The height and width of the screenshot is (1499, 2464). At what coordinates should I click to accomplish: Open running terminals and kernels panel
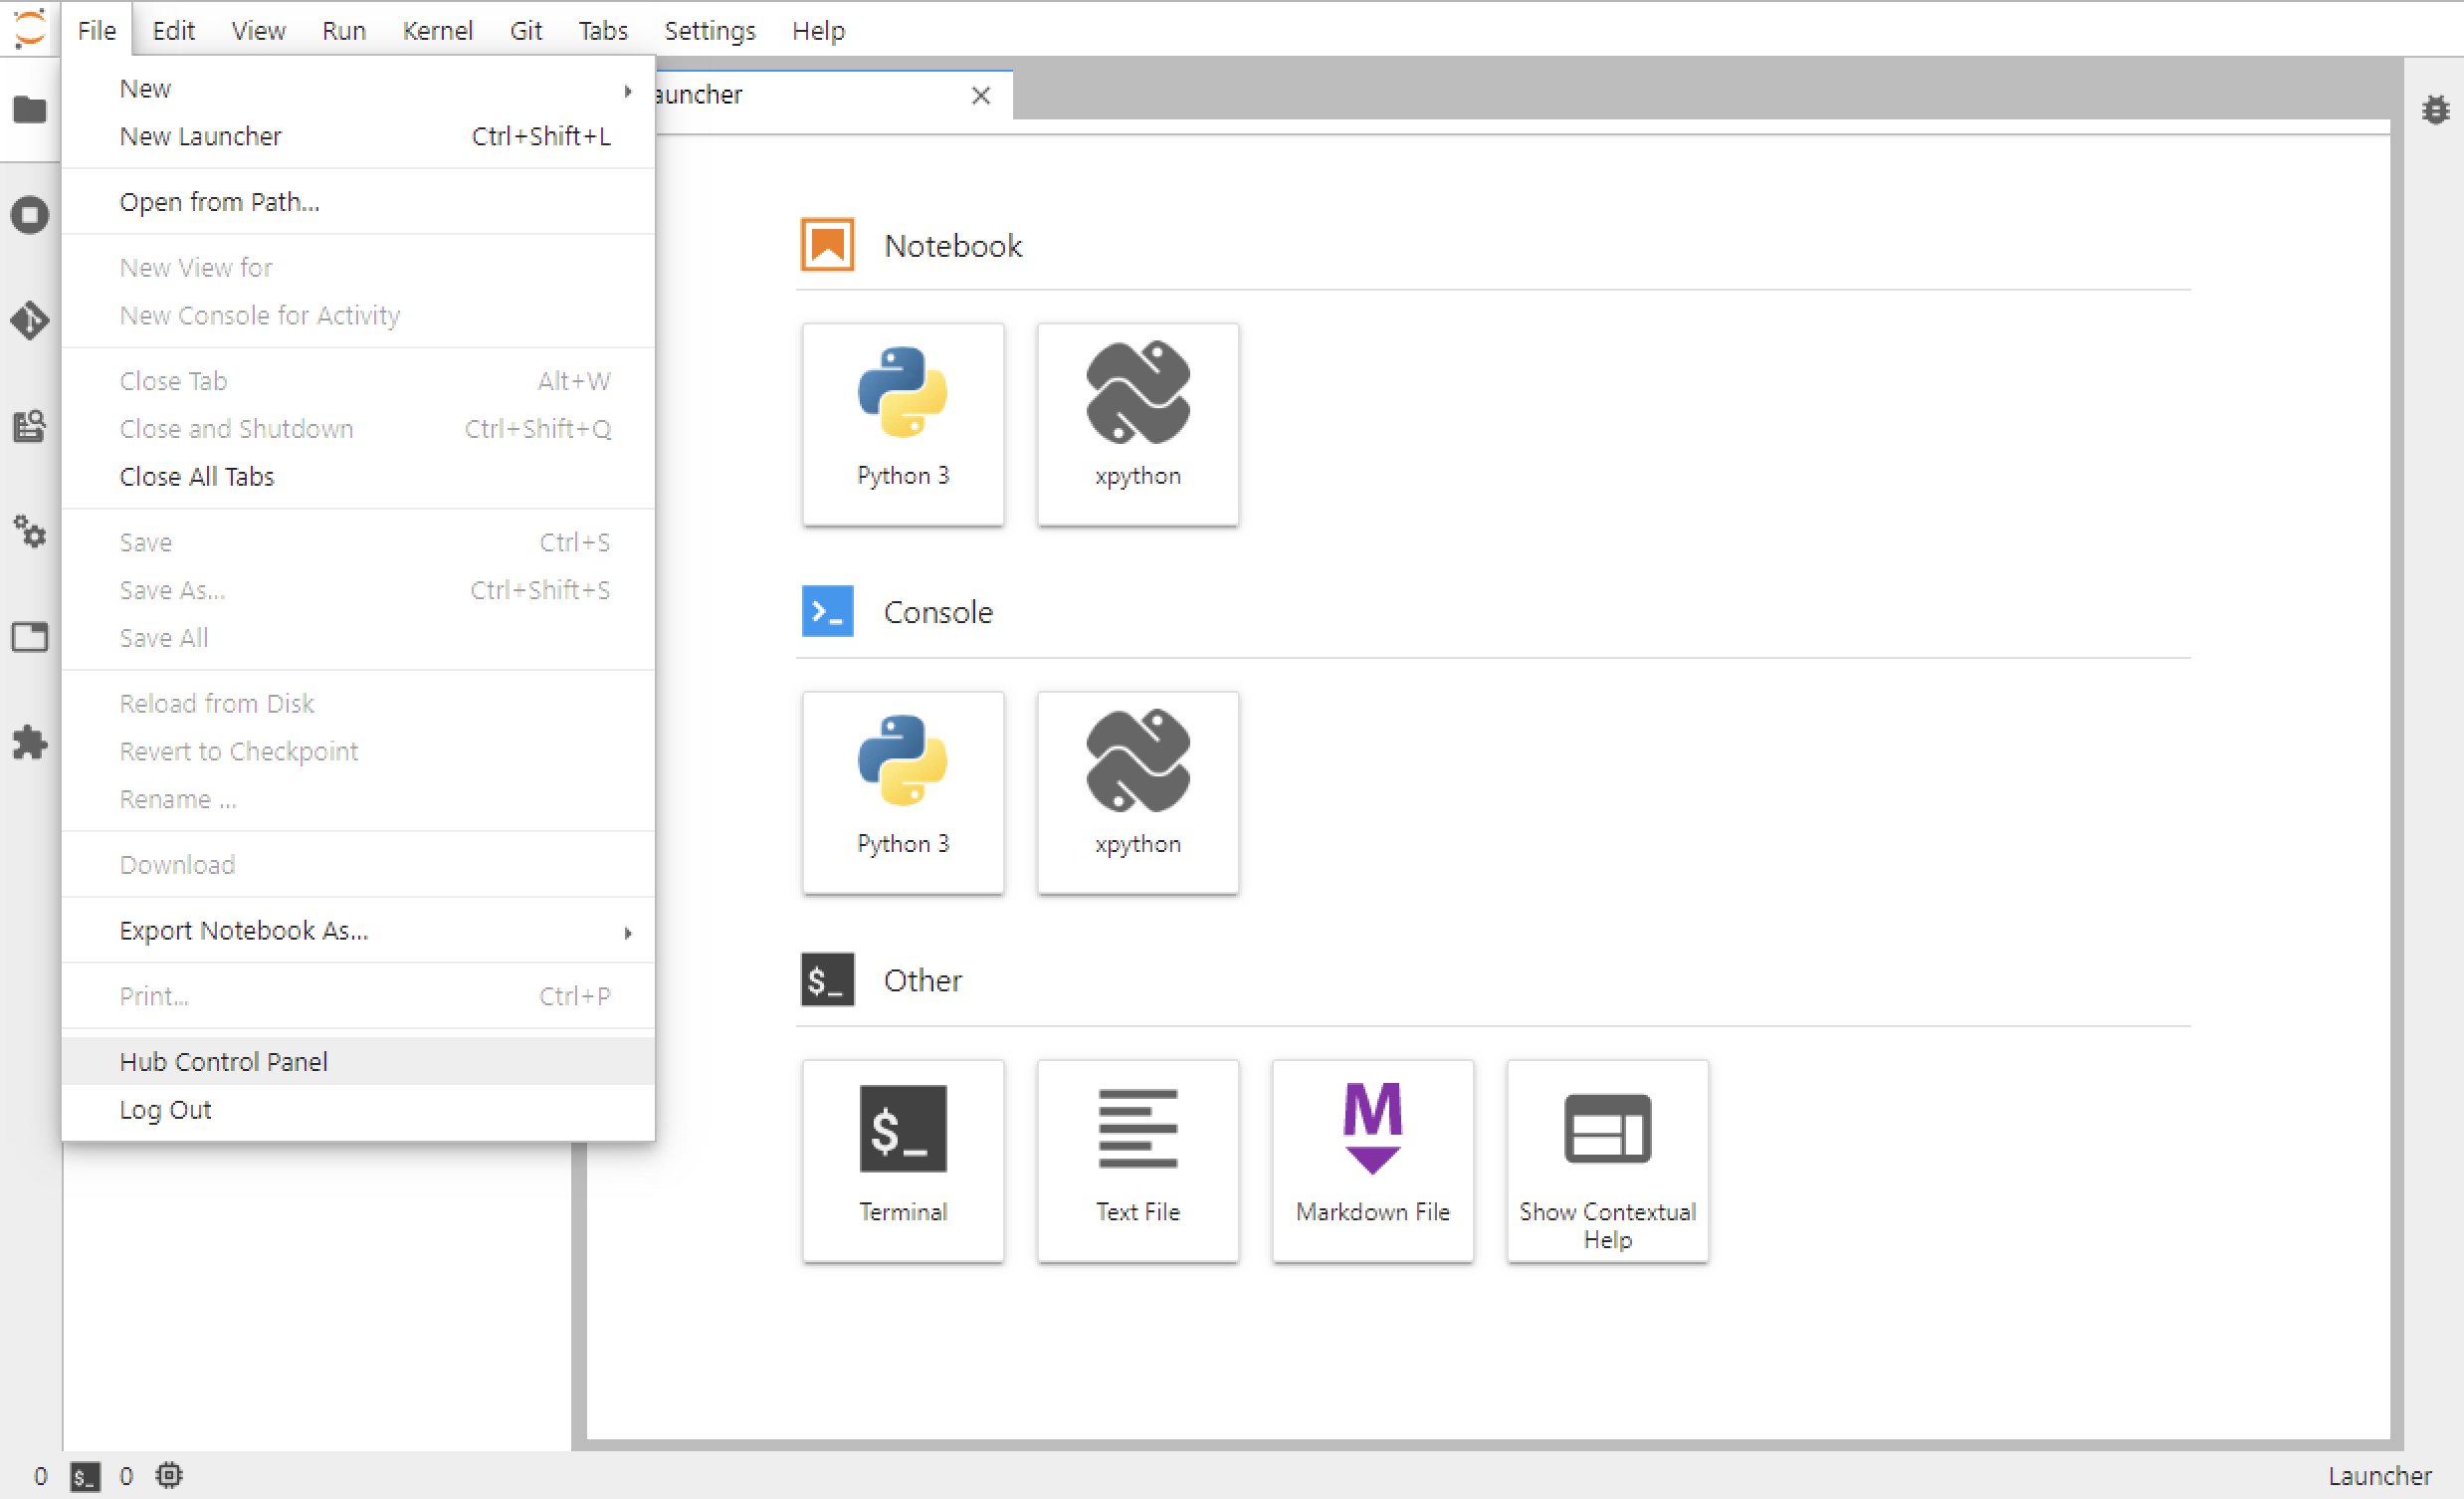tap(29, 215)
